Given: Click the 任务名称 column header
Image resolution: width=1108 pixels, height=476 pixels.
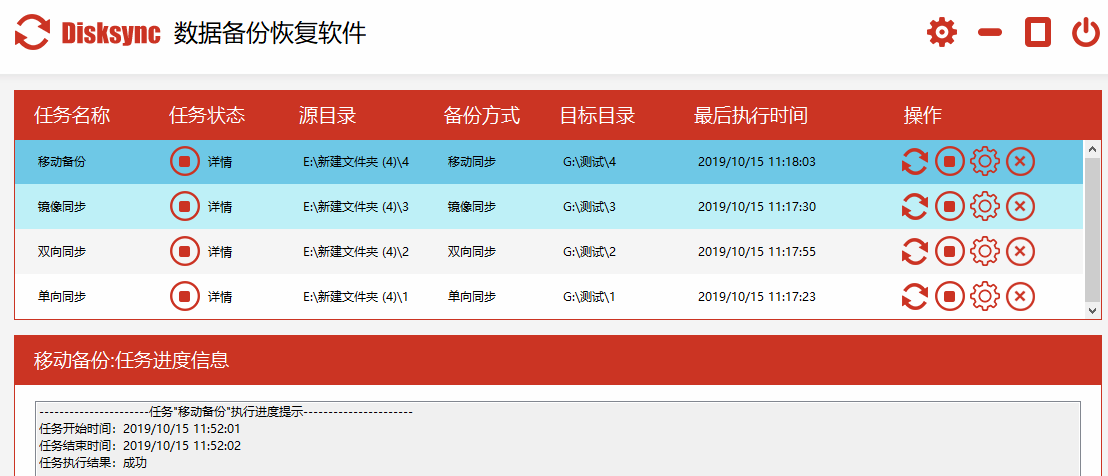Looking at the screenshot, I should (72, 115).
